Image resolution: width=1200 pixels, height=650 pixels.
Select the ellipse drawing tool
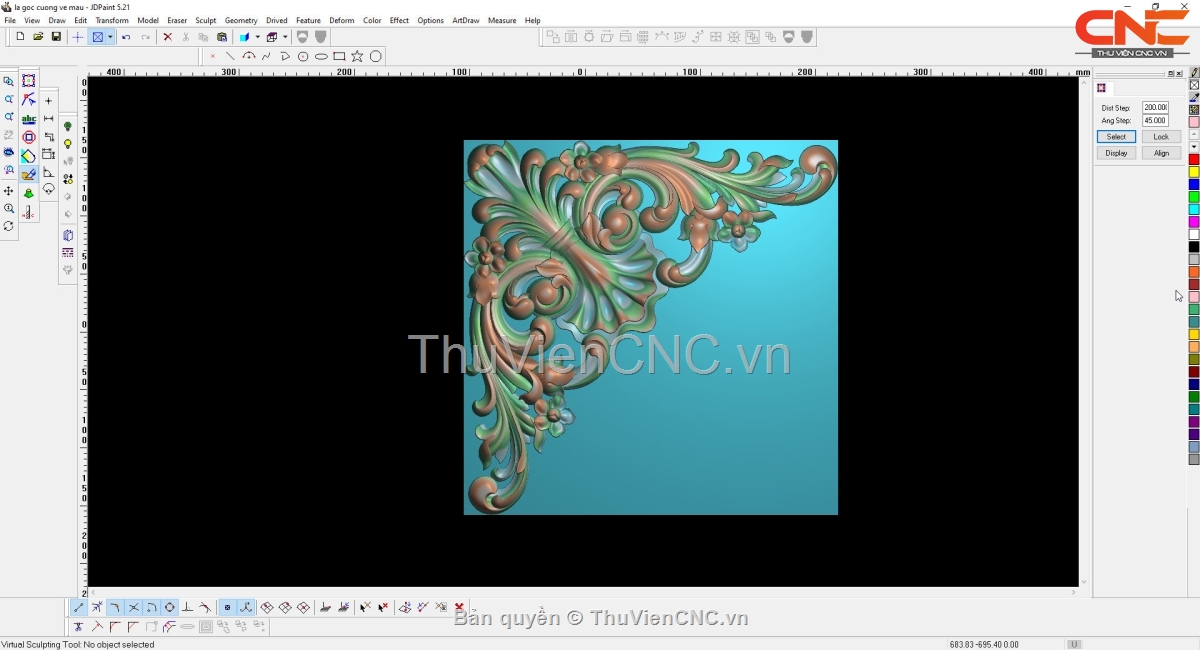(321, 56)
